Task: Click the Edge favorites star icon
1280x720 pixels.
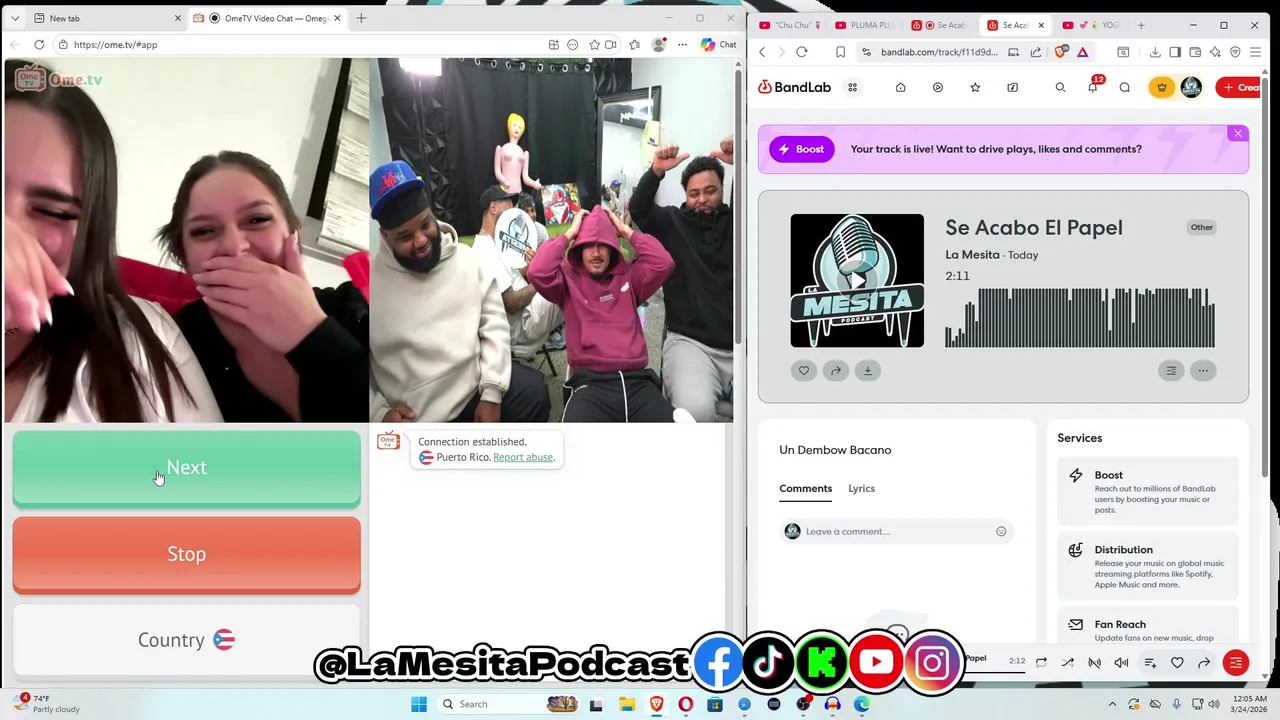Action: click(594, 44)
